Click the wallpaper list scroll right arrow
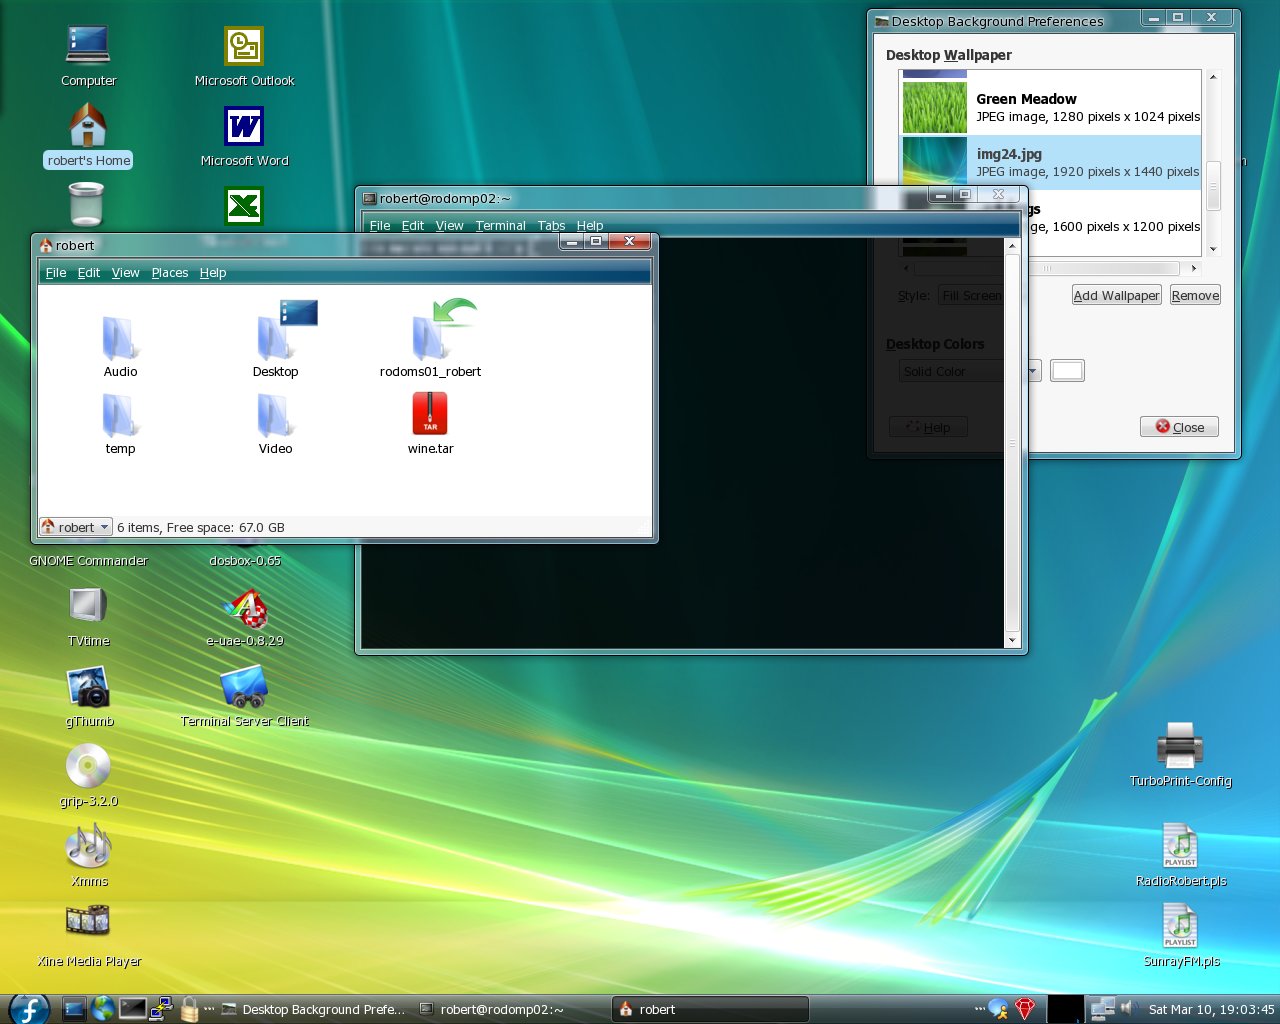This screenshot has width=1280, height=1024. tap(1193, 268)
